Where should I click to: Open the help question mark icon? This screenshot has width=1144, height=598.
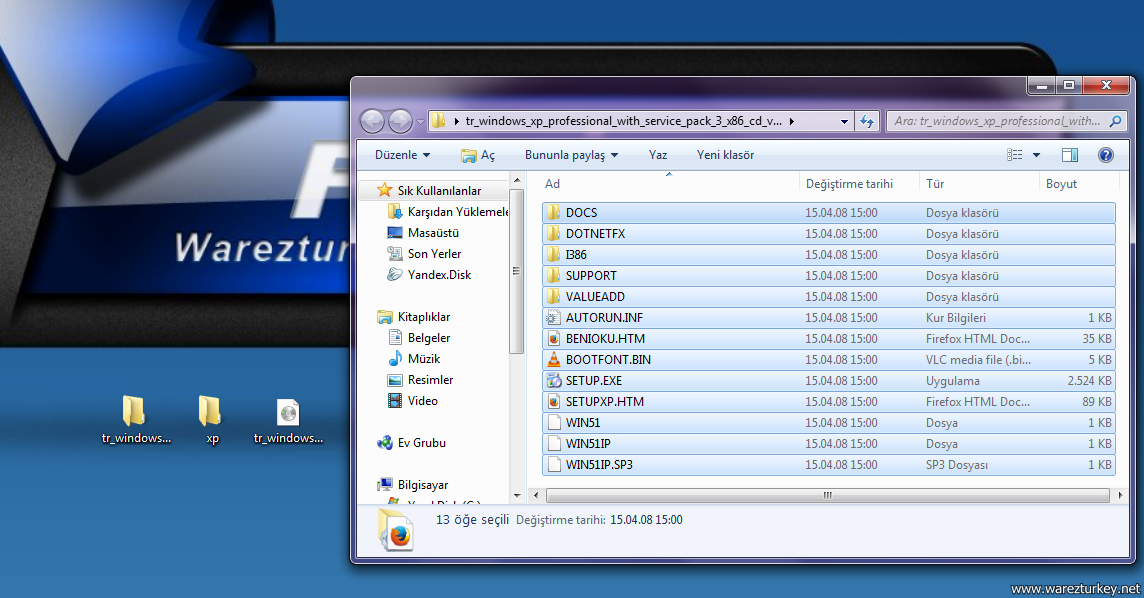click(1105, 155)
